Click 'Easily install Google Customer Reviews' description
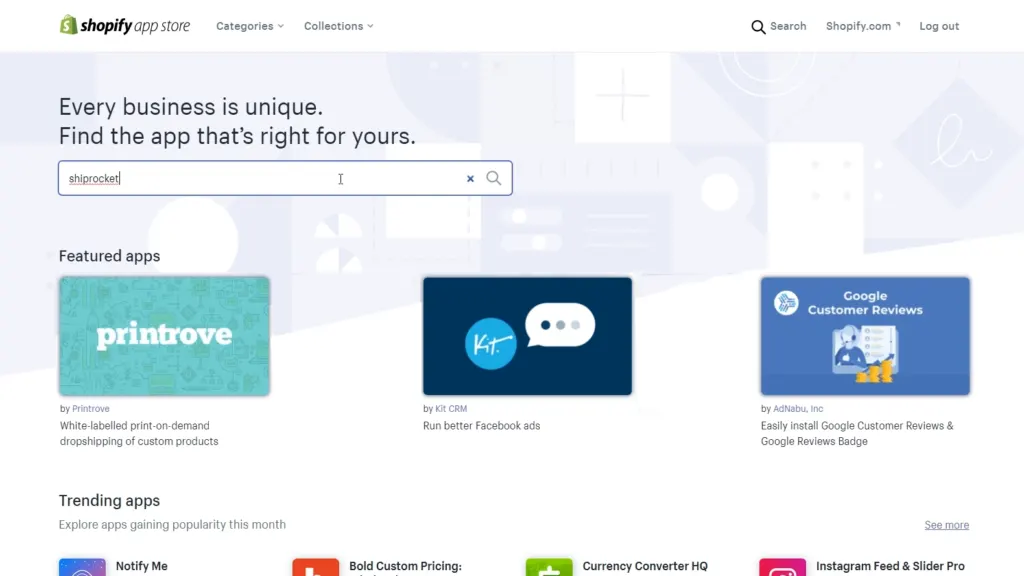1024x576 pixels. 857,433
